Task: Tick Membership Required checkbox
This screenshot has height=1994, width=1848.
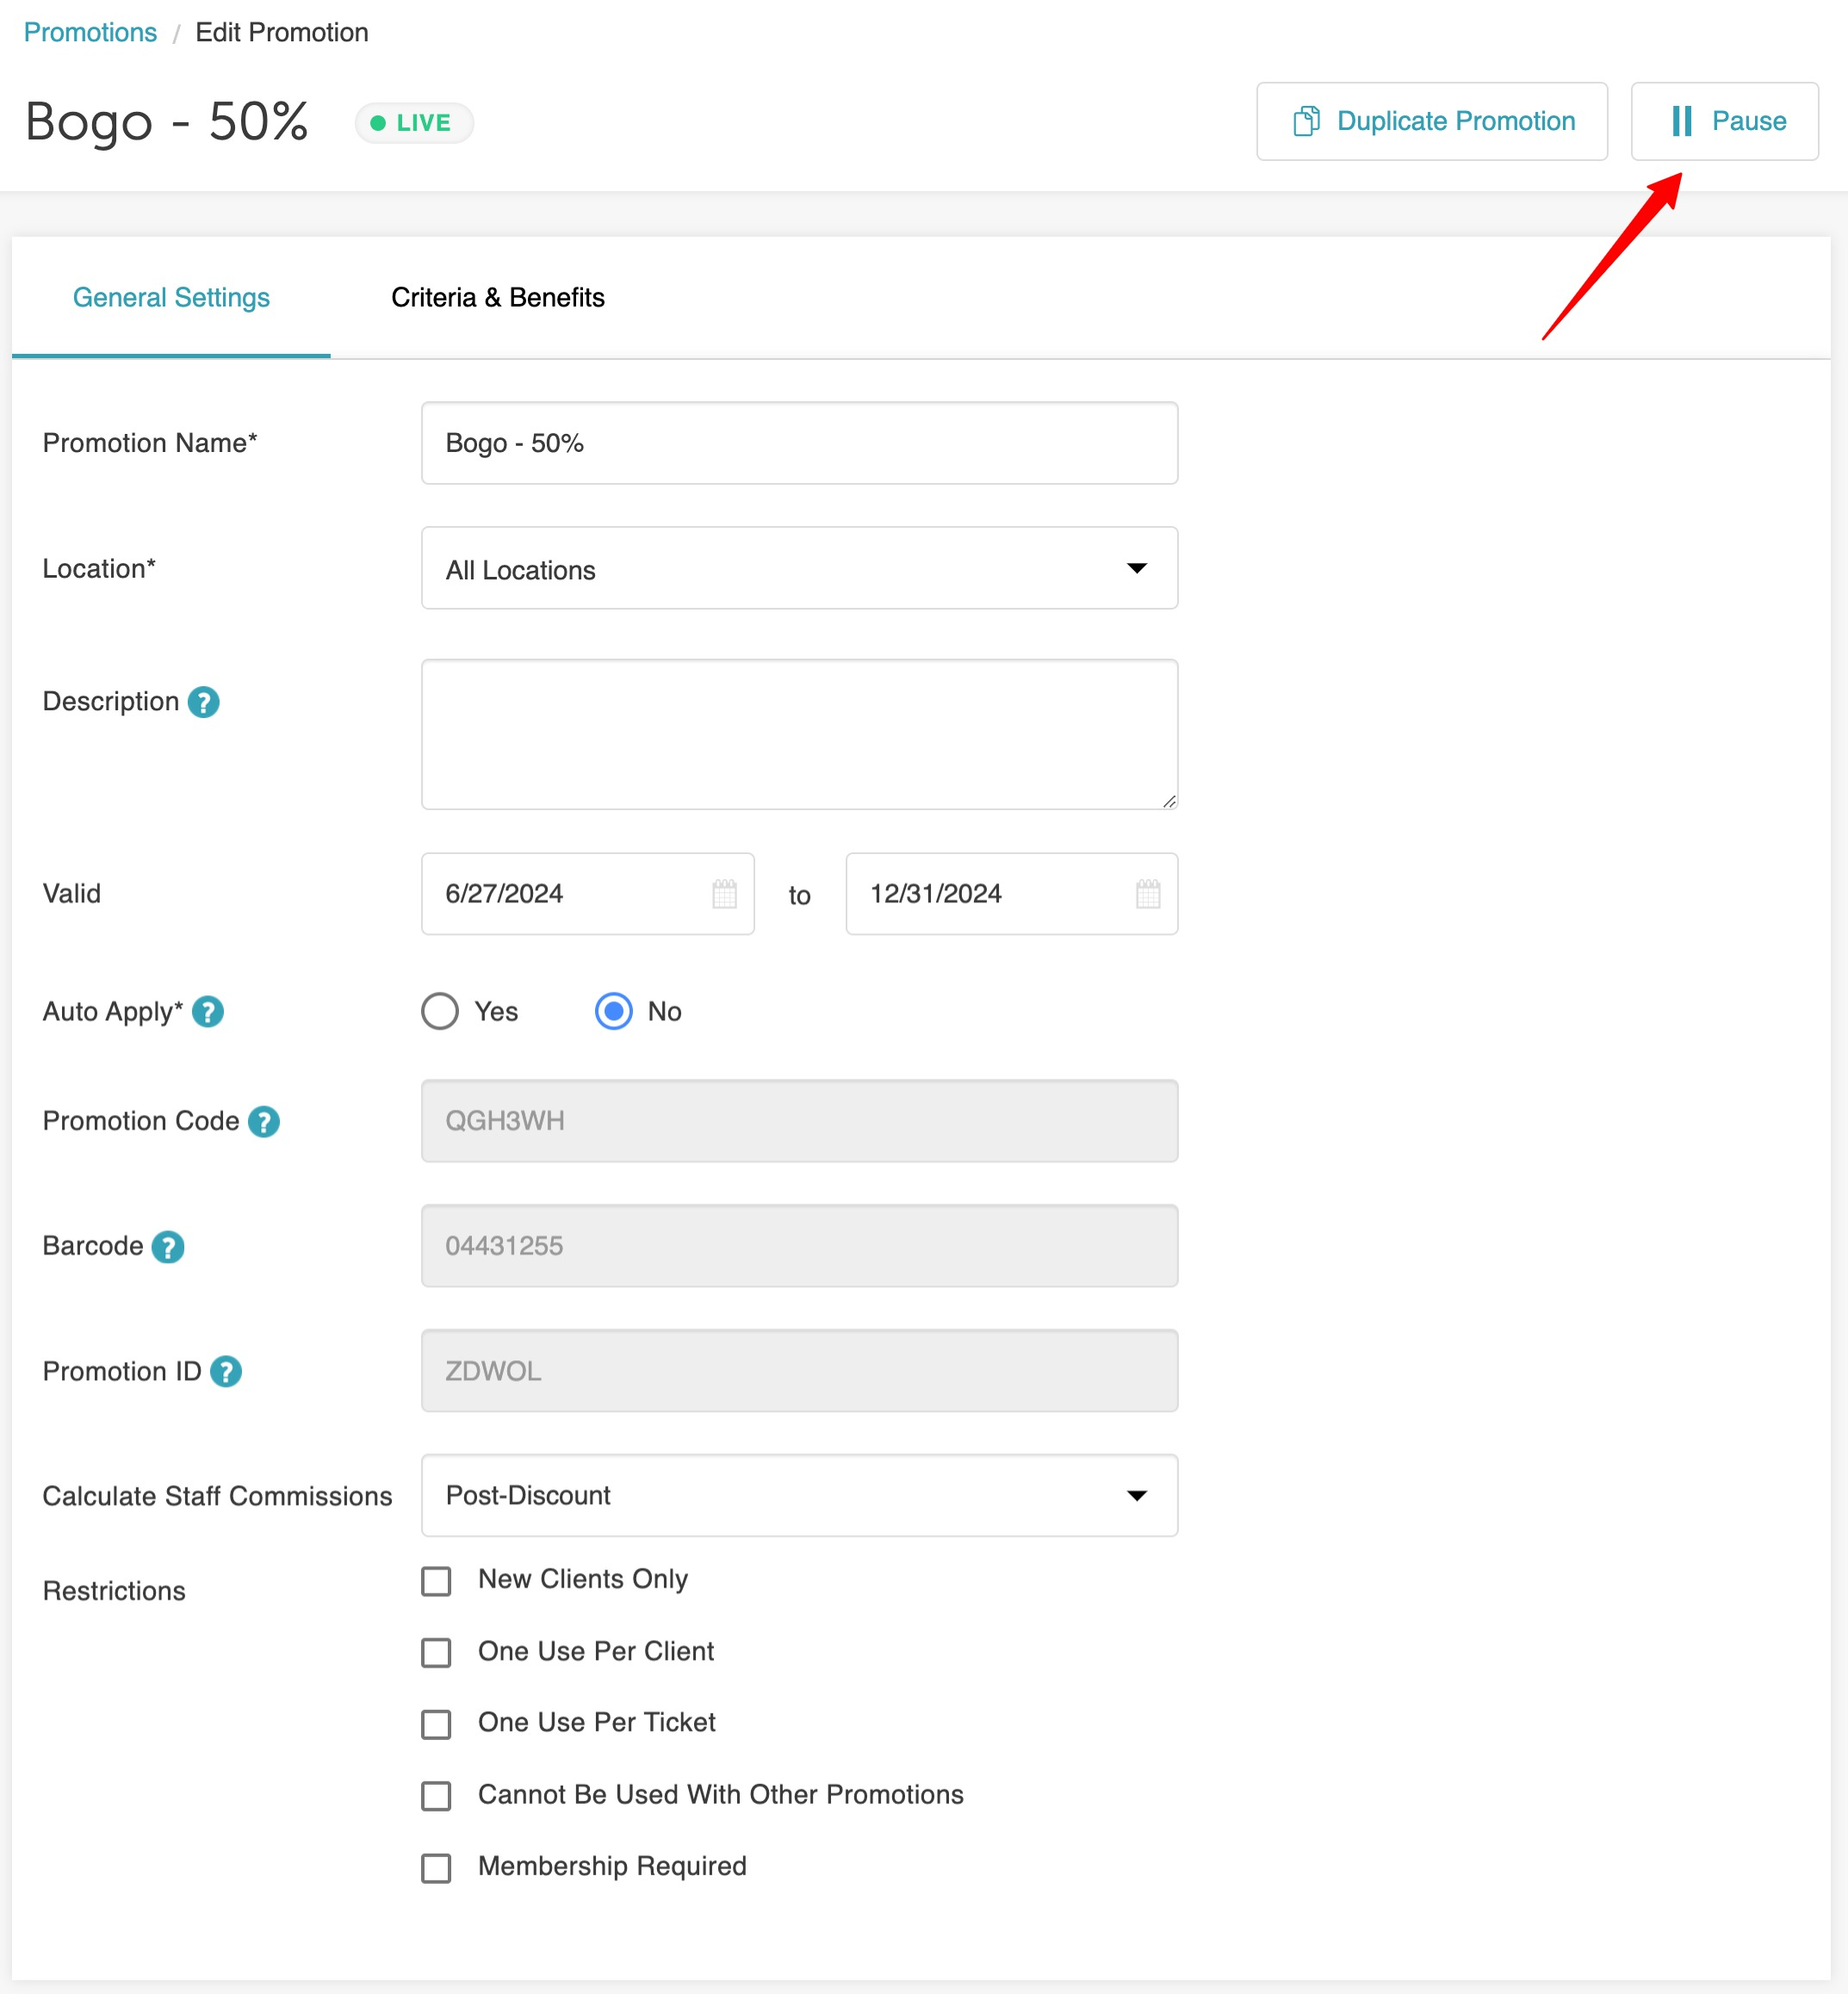Action: (436, 1867)
